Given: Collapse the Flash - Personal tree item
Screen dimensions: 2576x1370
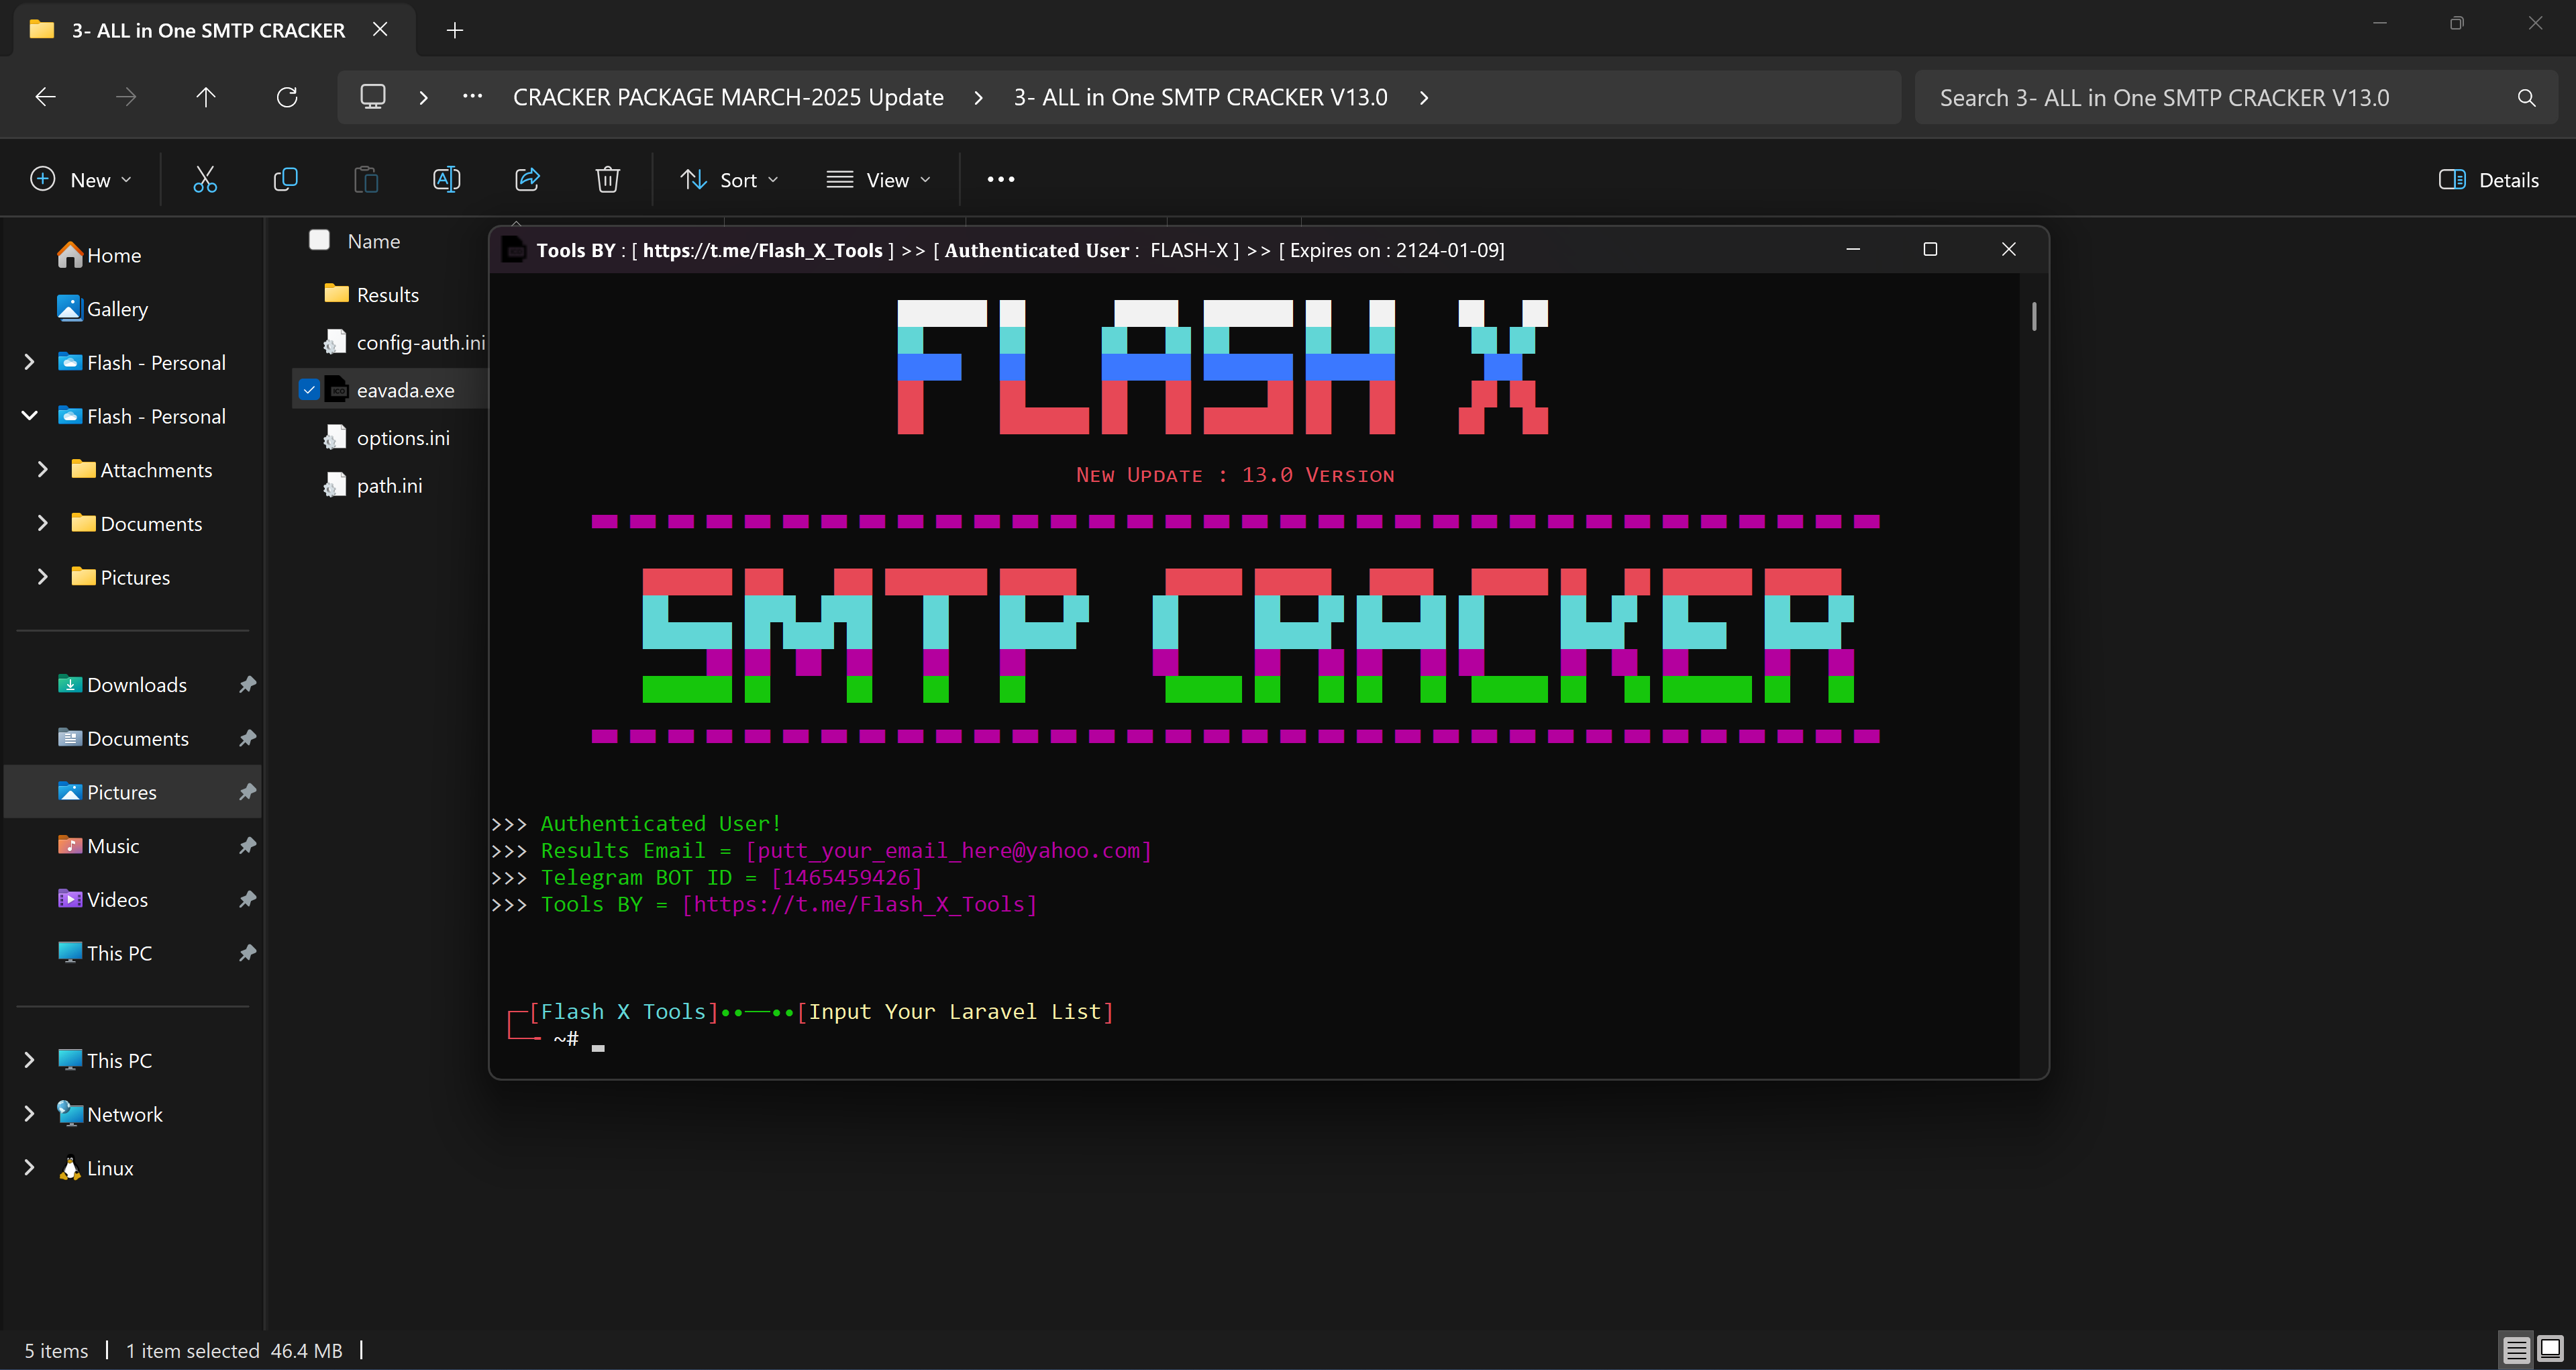Looking at the screenshot, I should (x=29, y=415).
